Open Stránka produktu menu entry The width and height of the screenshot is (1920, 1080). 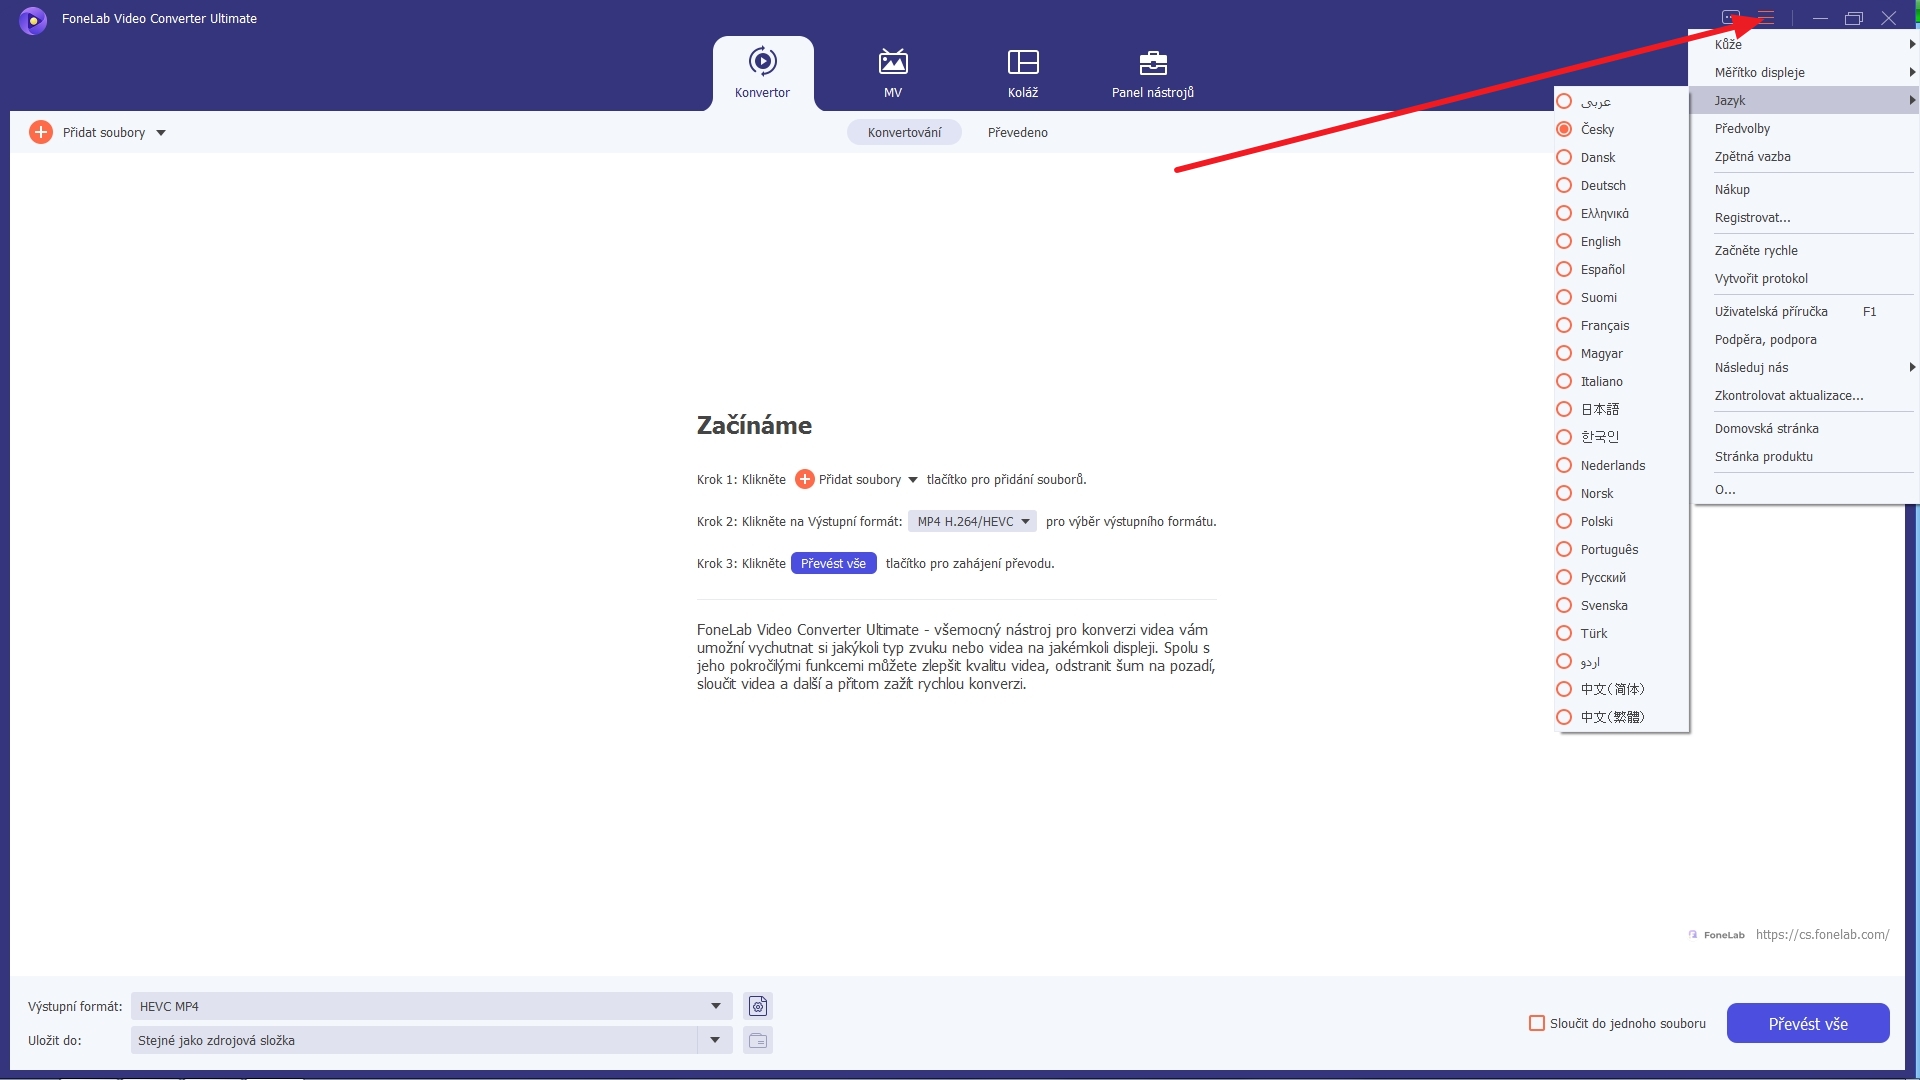[1805, 456]
